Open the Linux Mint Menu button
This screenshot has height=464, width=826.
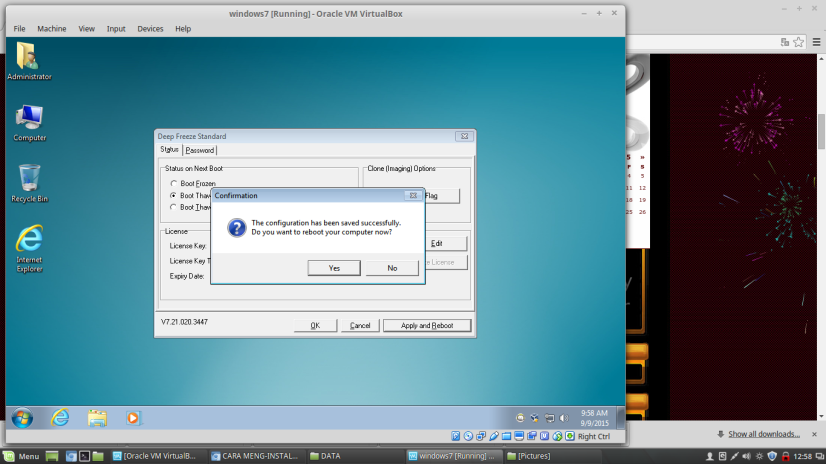[x=22, y=456]
